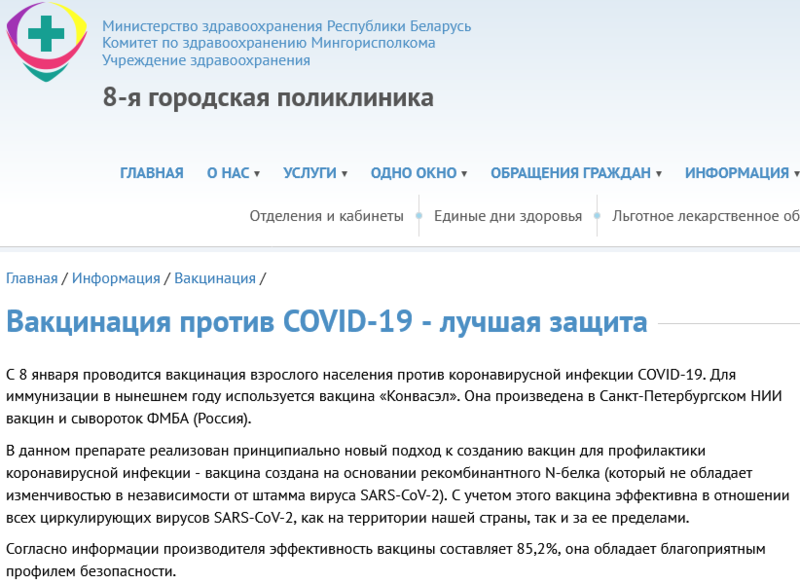
Task: Expand the О НАС dropdown menu
Action: coord(233,173)
